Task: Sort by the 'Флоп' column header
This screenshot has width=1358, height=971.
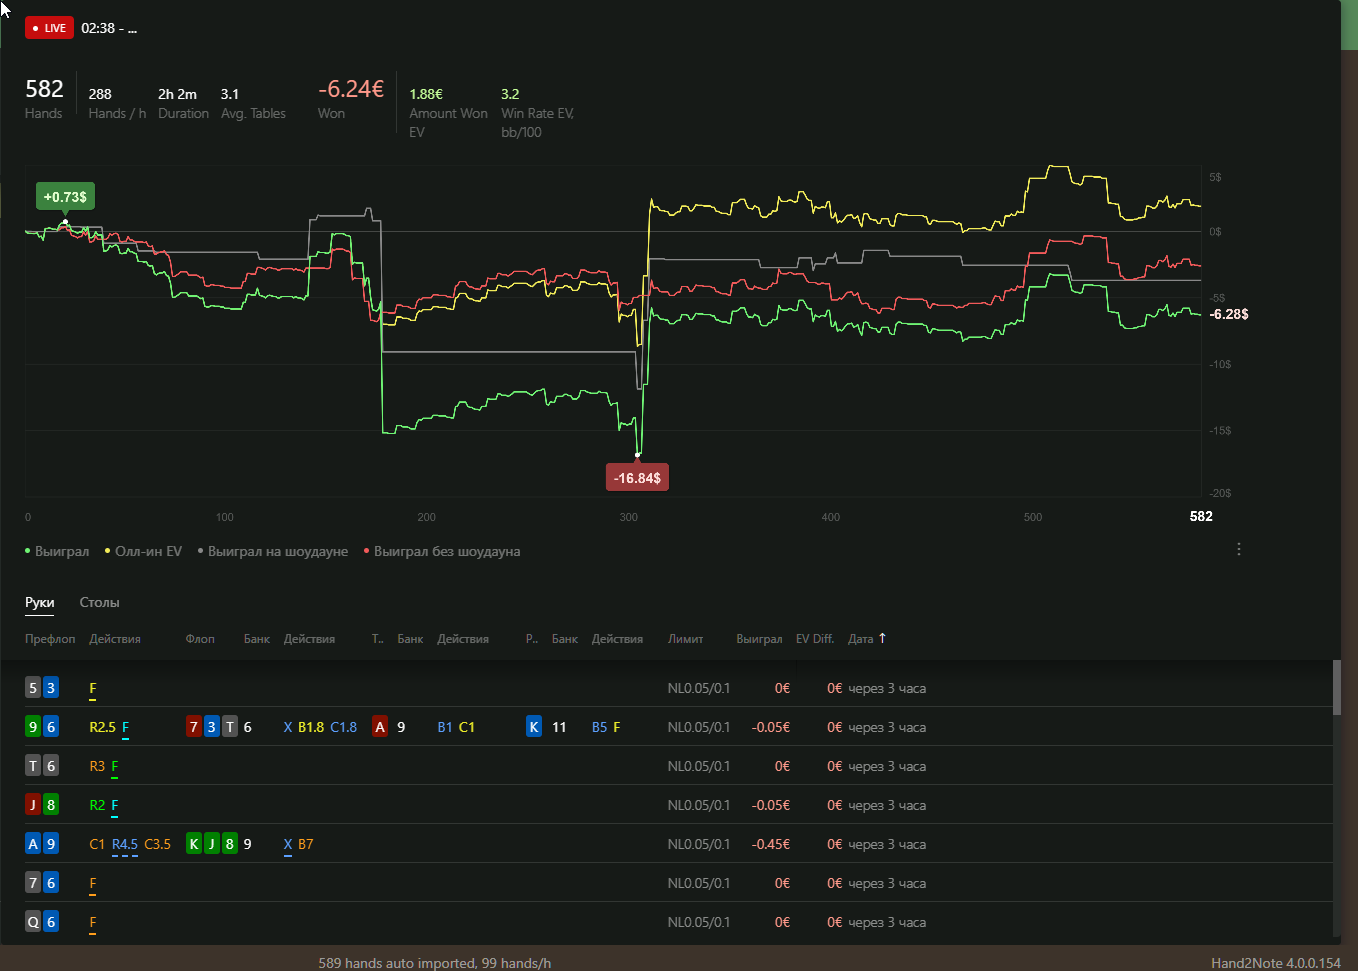Action: pyautogui.click(x=200, y=638)
